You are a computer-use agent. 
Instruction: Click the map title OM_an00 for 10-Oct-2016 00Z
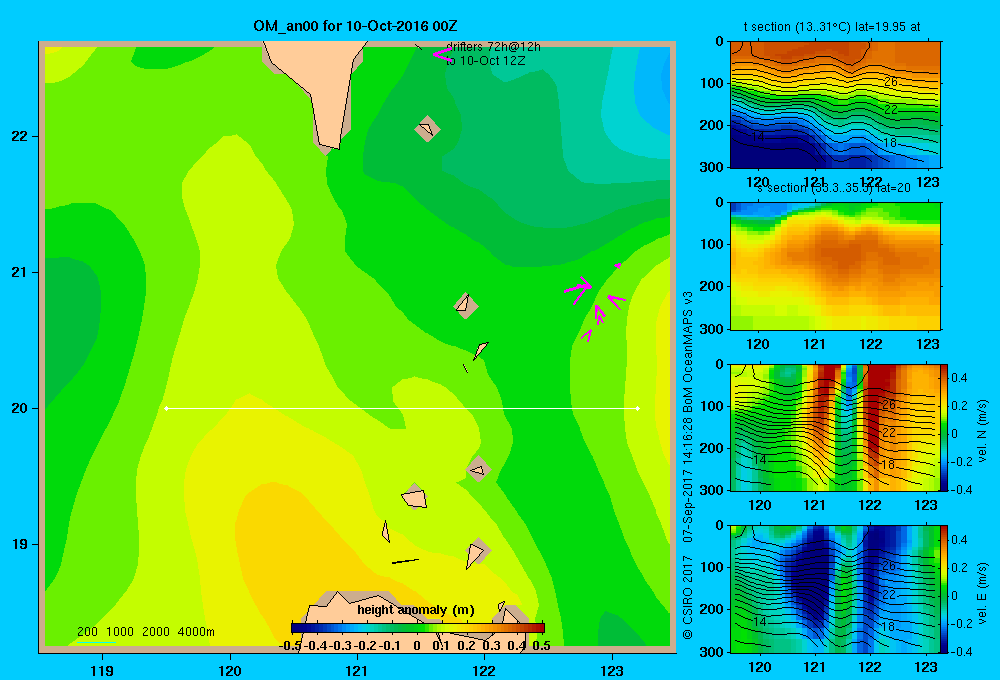pyautogui.click(x=355, y=26)
